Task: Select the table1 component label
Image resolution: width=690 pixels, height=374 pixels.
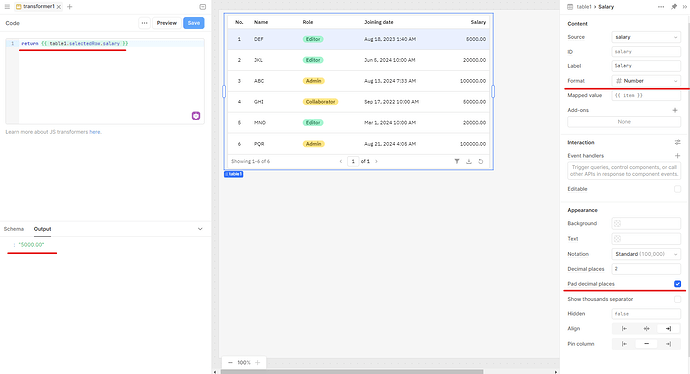Action: click(x=234, y=174)
